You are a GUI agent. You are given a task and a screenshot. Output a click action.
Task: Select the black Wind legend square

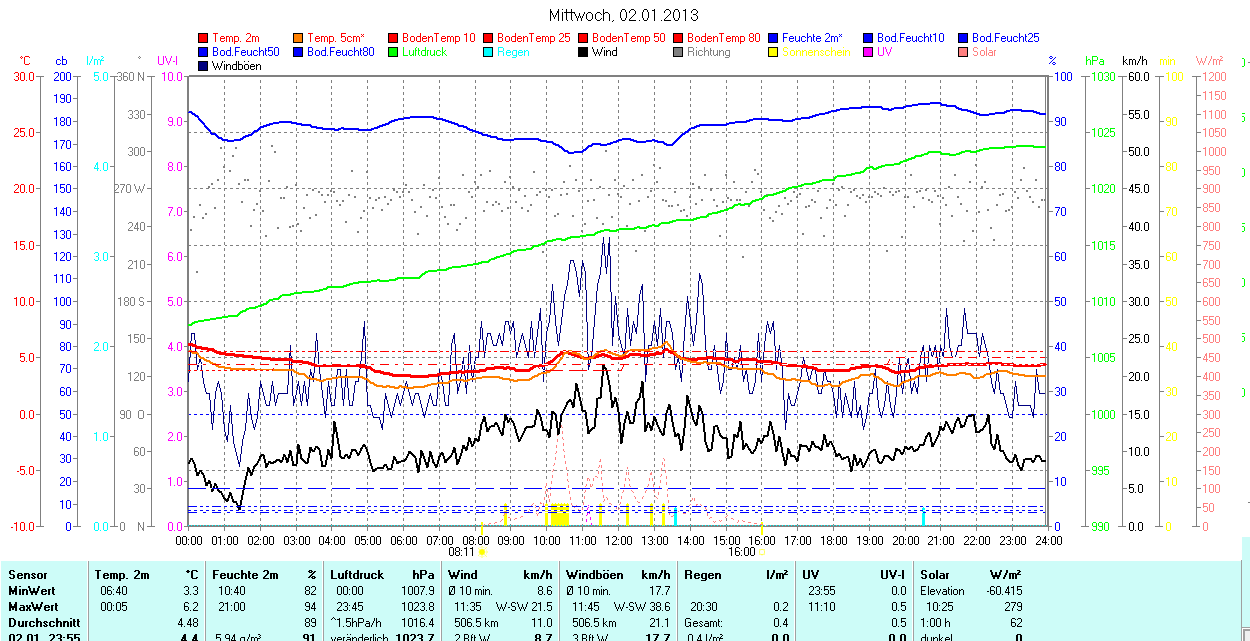click(584, 52)
